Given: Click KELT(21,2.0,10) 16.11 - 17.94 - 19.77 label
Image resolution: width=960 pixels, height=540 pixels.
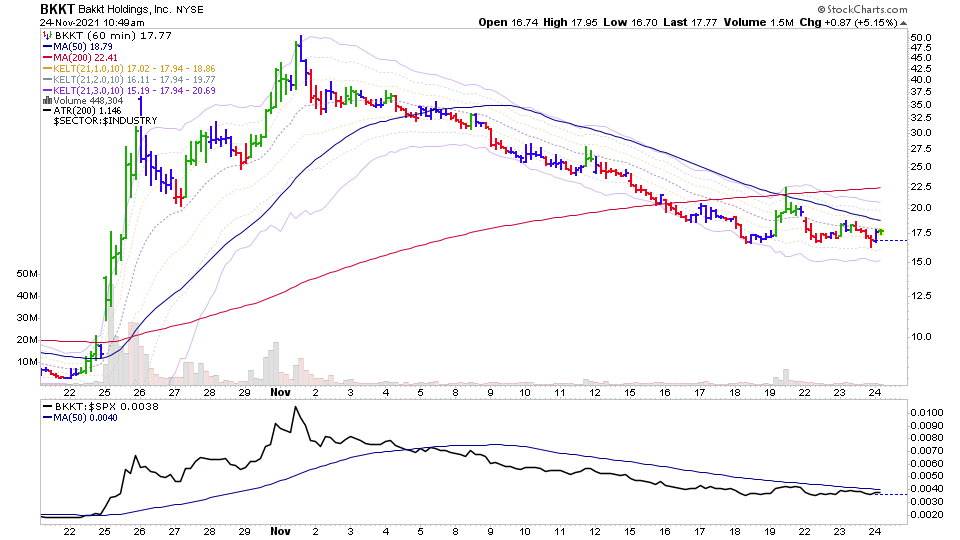Looking at the screenshot, I should click(x=134, y=80).
